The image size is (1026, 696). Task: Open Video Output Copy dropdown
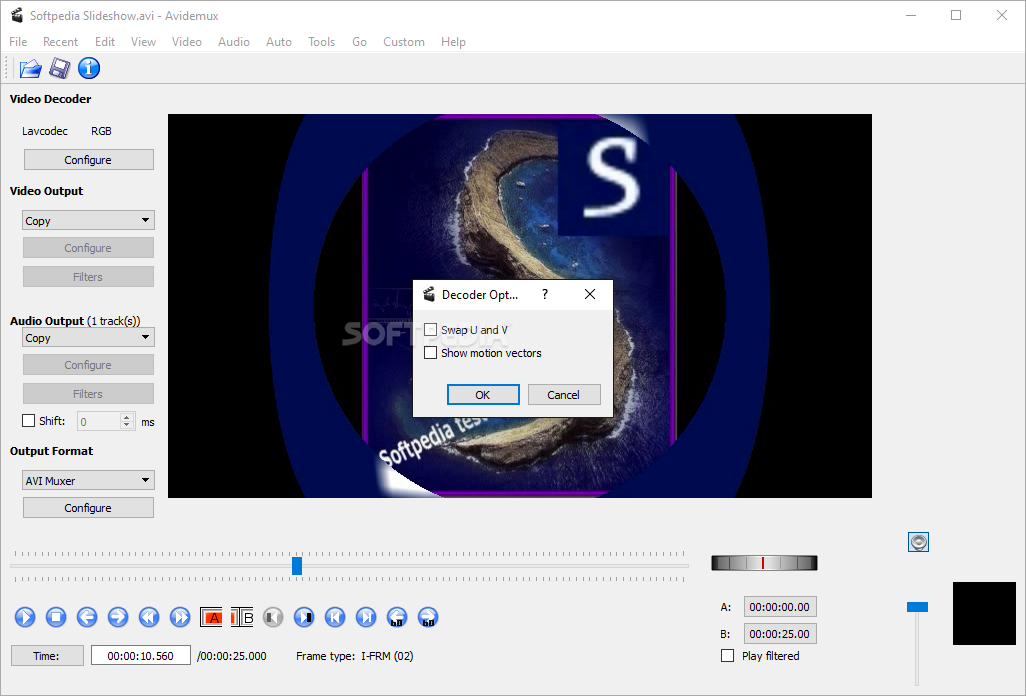tap(88, 220)
